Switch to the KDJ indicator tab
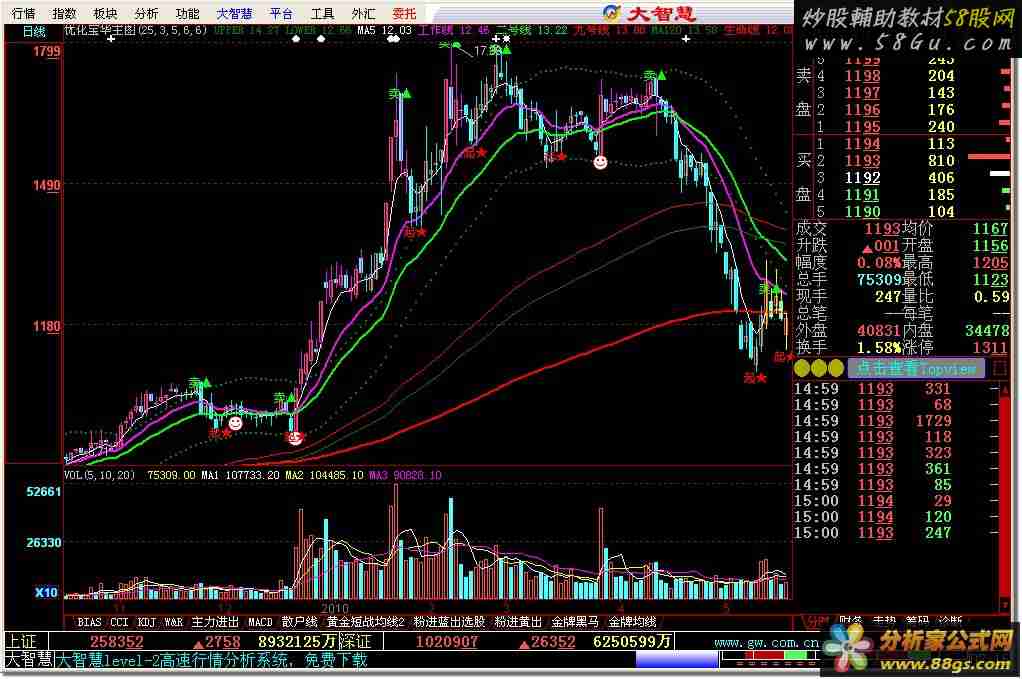 147,622
